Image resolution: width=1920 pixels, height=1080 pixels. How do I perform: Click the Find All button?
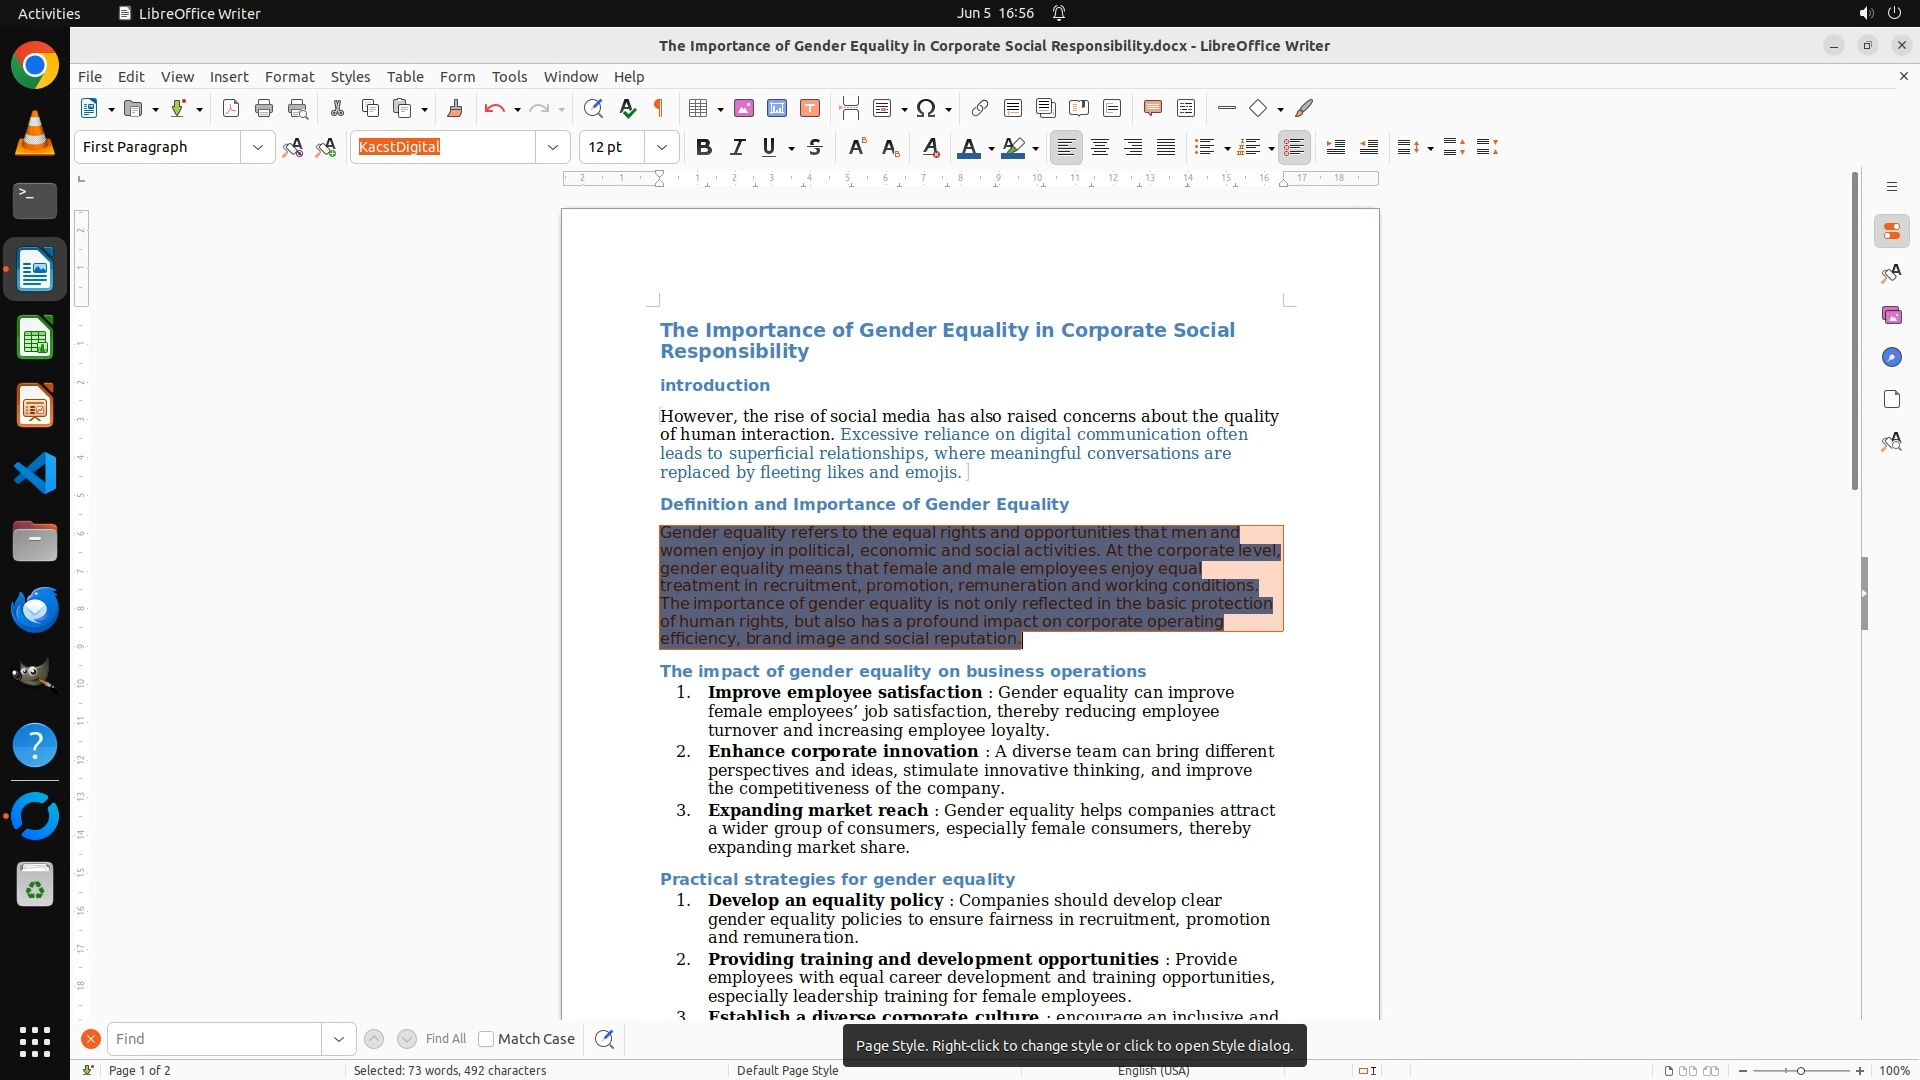pos(445,1039)
